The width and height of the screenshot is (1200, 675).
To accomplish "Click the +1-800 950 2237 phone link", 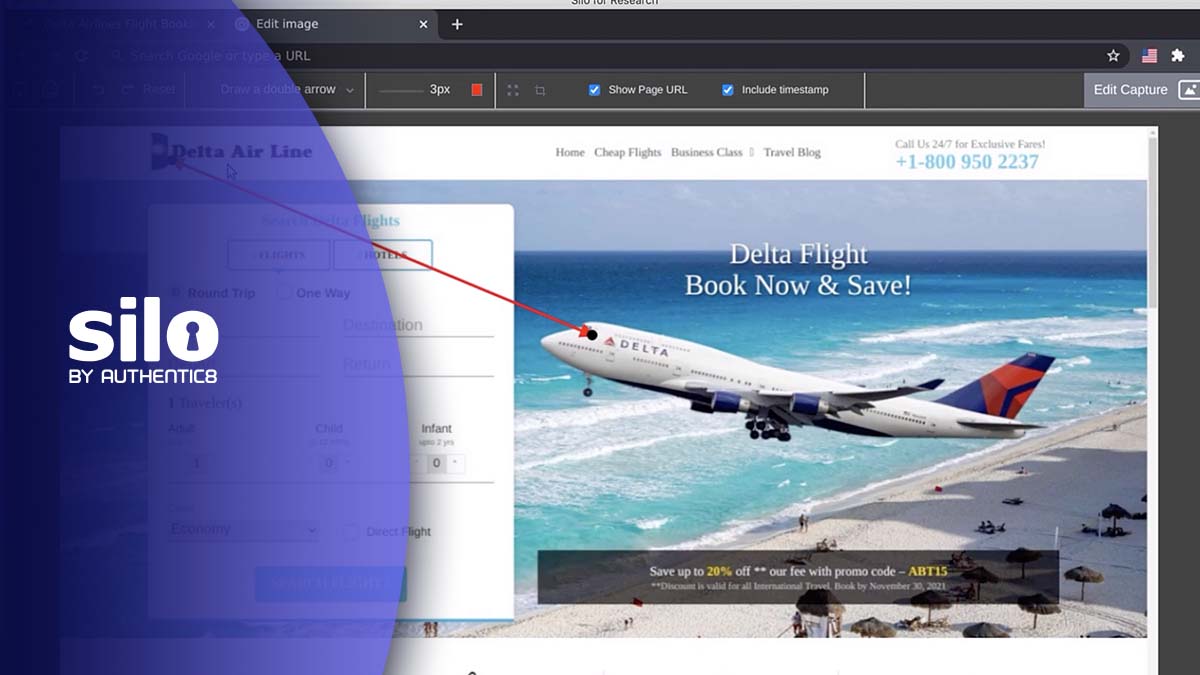I will [967, 162].
